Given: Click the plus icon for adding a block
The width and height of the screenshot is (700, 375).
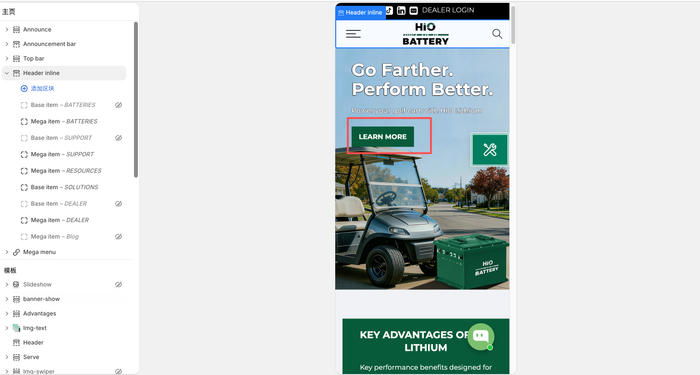Looking at the screenshot, I should 24,88.
